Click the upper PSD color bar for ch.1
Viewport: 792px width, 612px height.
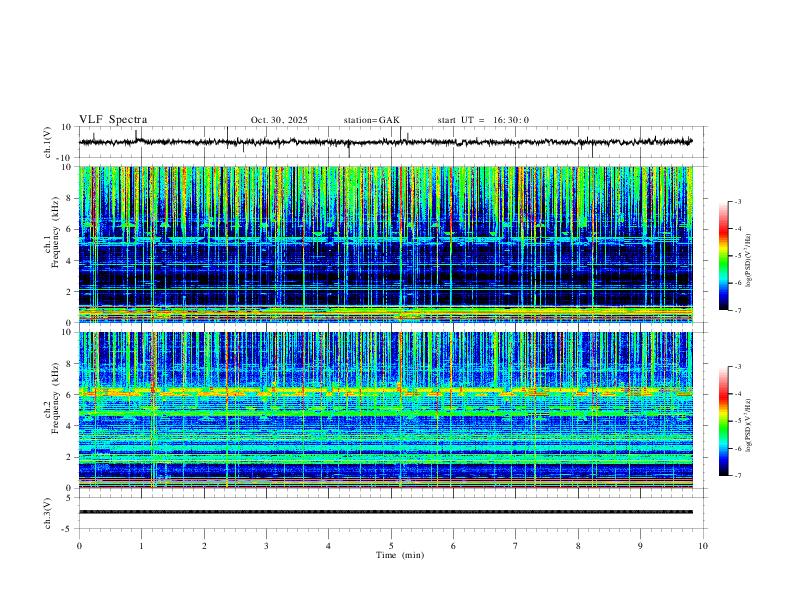(x=724, y=256)
